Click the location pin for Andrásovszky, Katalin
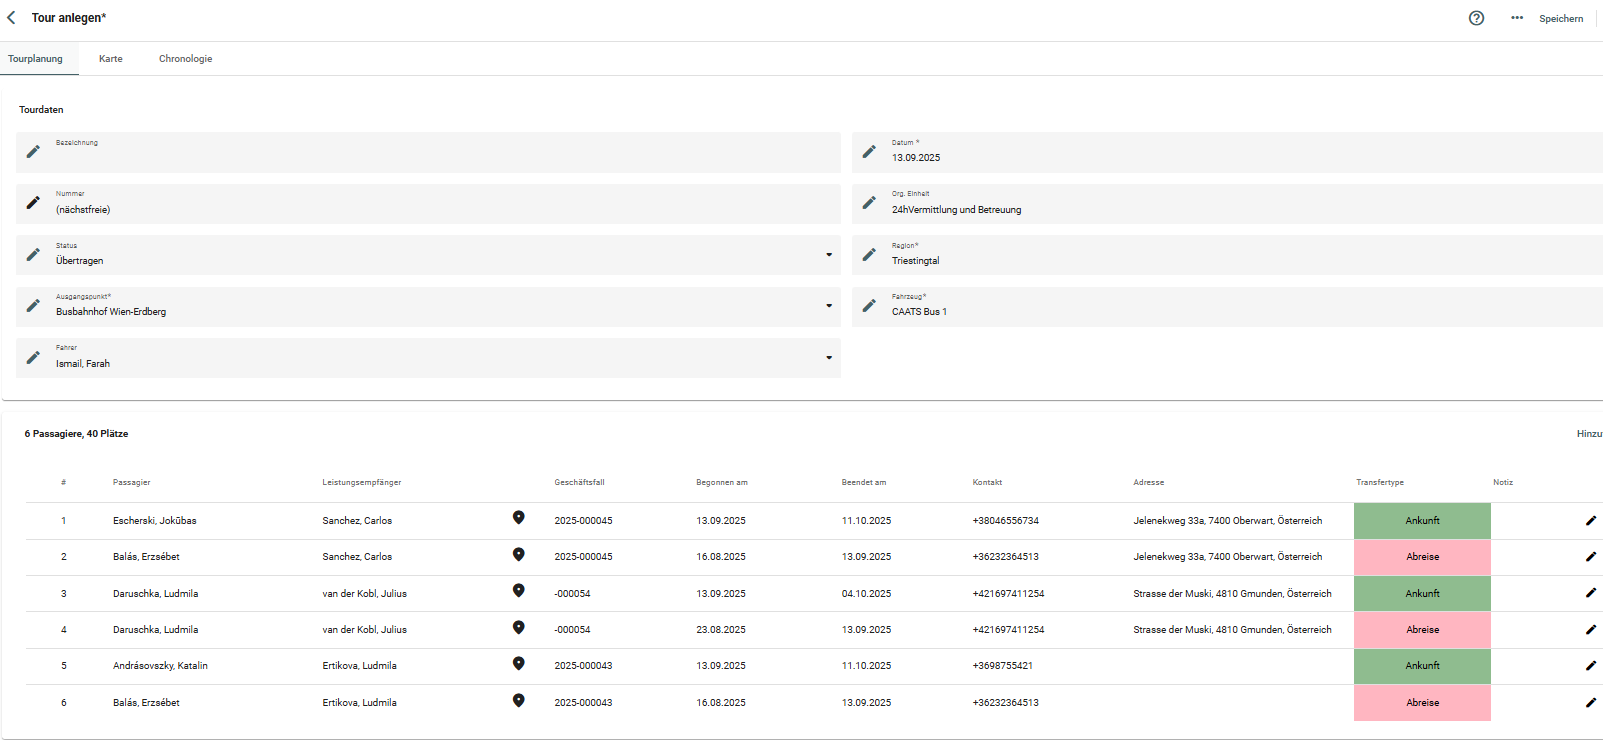This screenshot has height=740, width=1603. click(x=518, y=664)
